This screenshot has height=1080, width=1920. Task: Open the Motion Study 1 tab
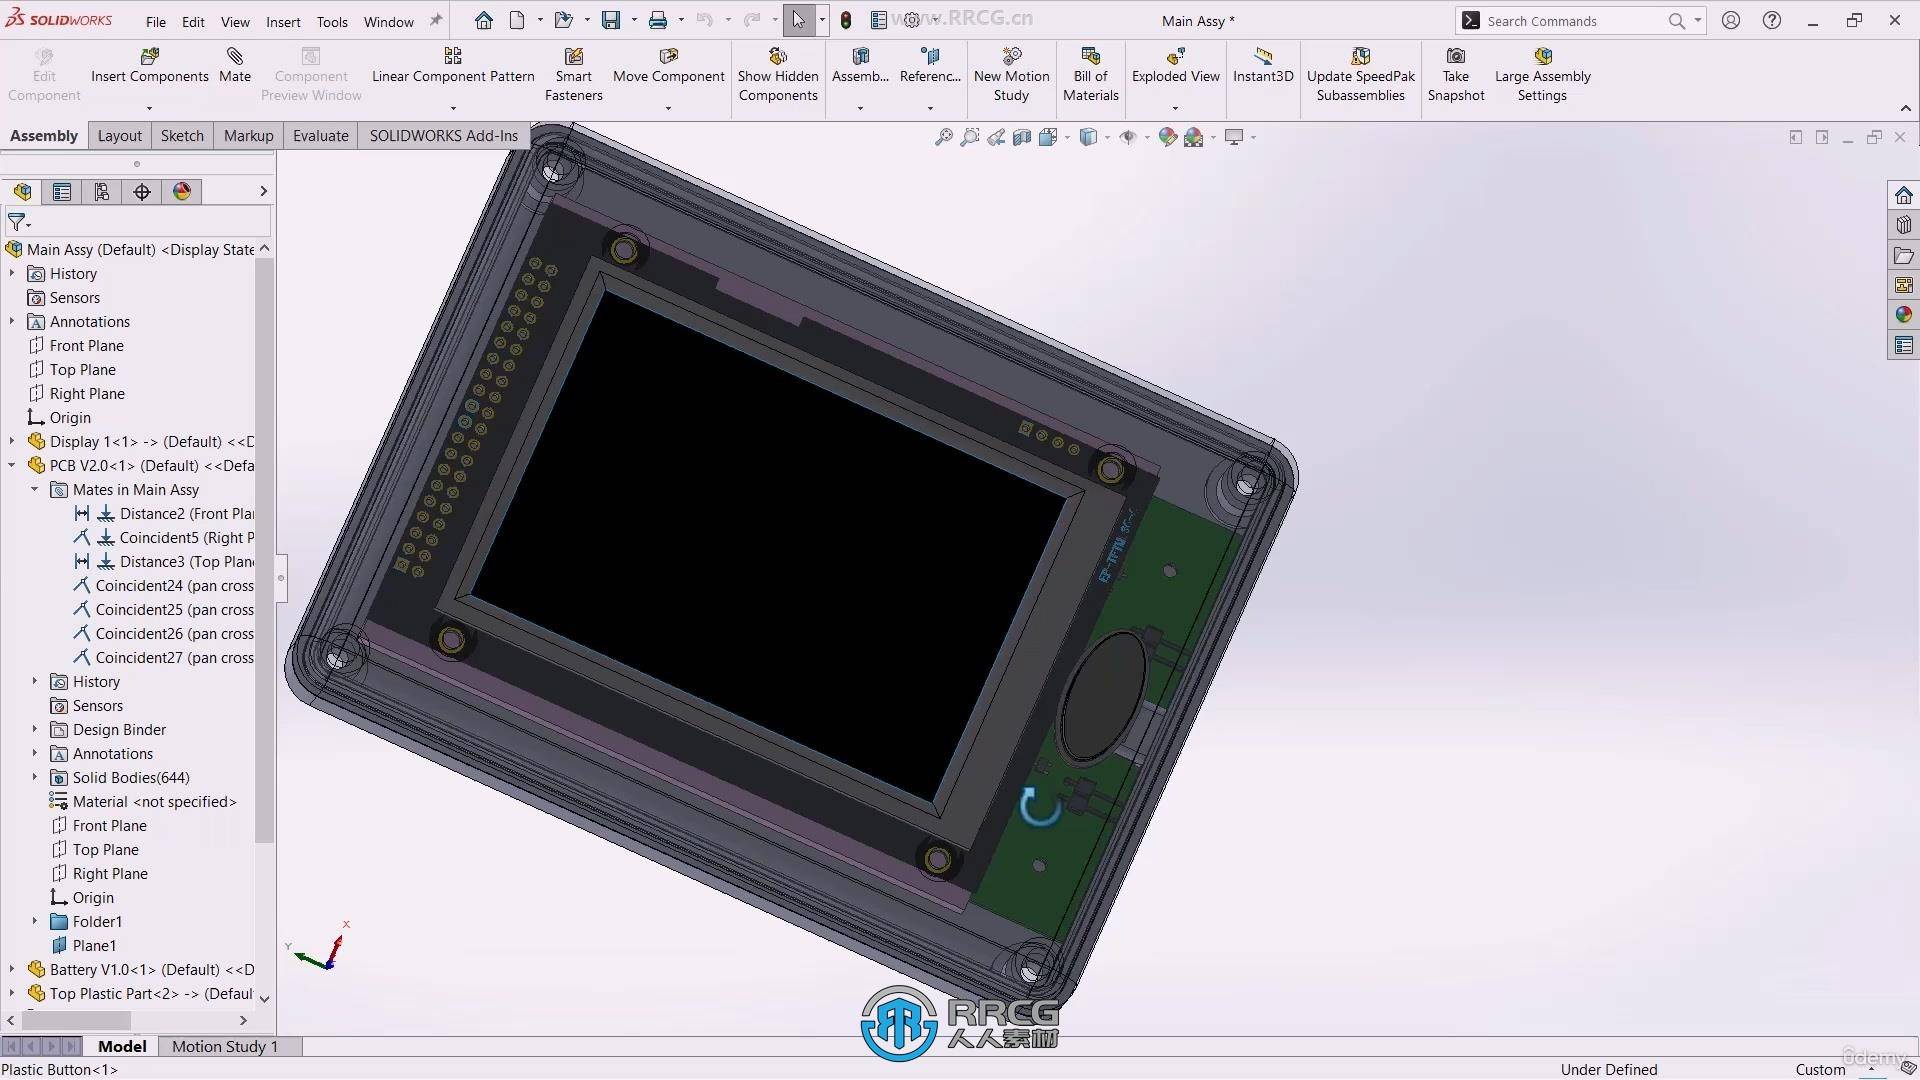(x=224, y=1046)
